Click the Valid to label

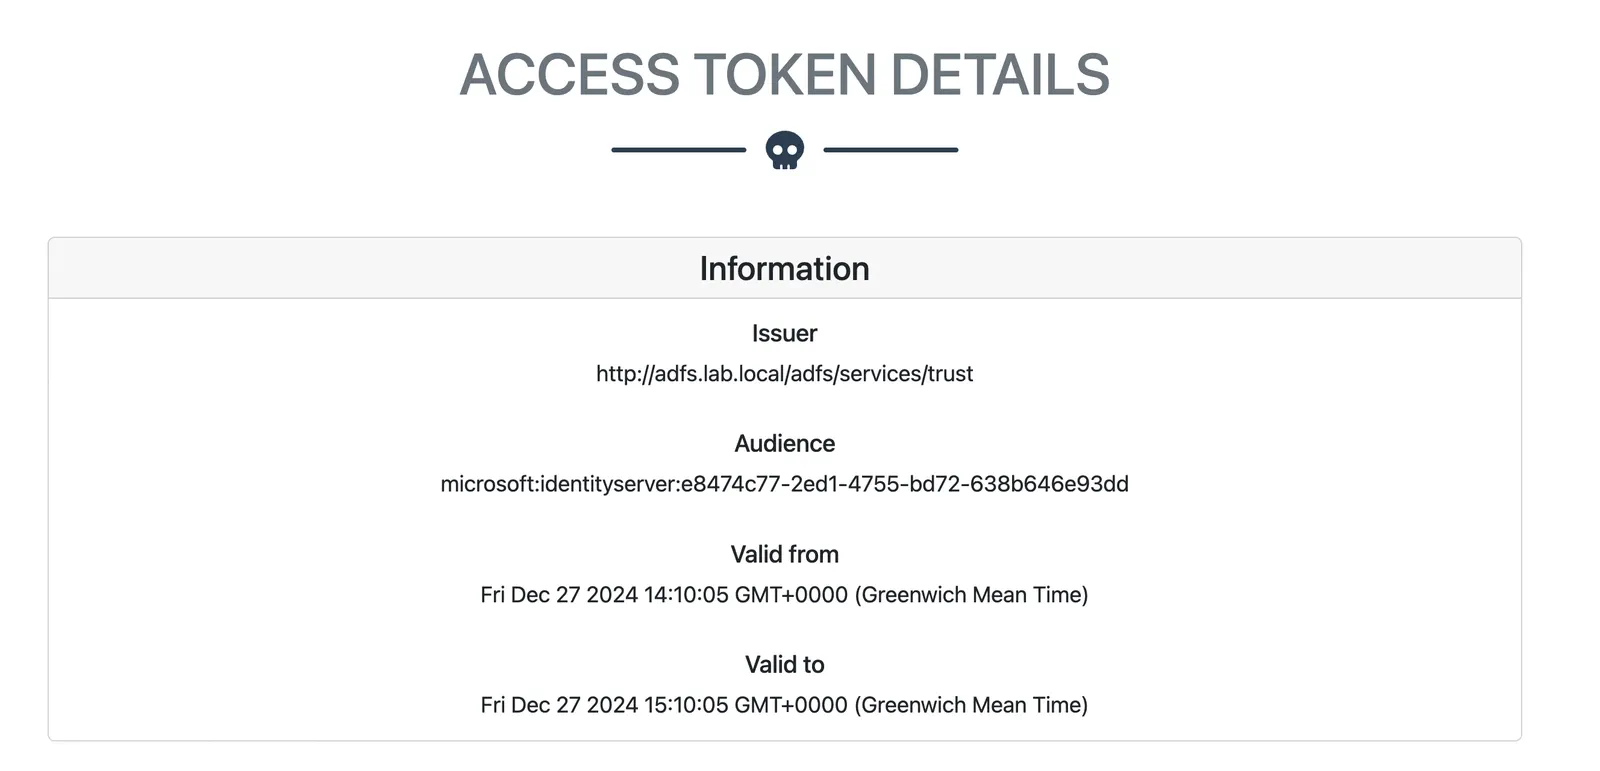pyautogui.click(x=785, y=665)
